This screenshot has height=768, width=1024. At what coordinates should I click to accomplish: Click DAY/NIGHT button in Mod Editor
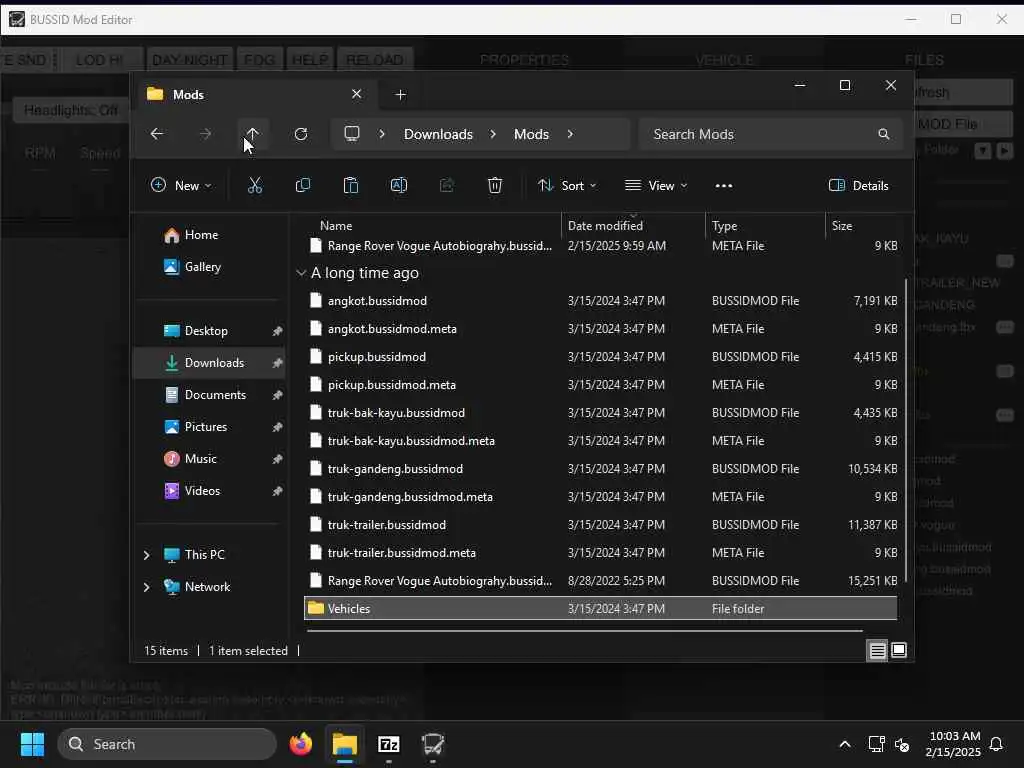point(189,60)
